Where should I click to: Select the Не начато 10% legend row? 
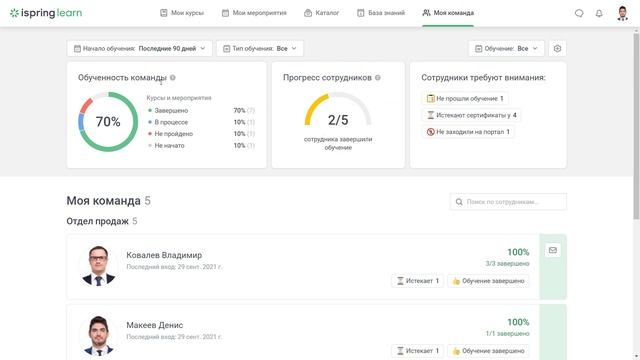pos(201,145)
